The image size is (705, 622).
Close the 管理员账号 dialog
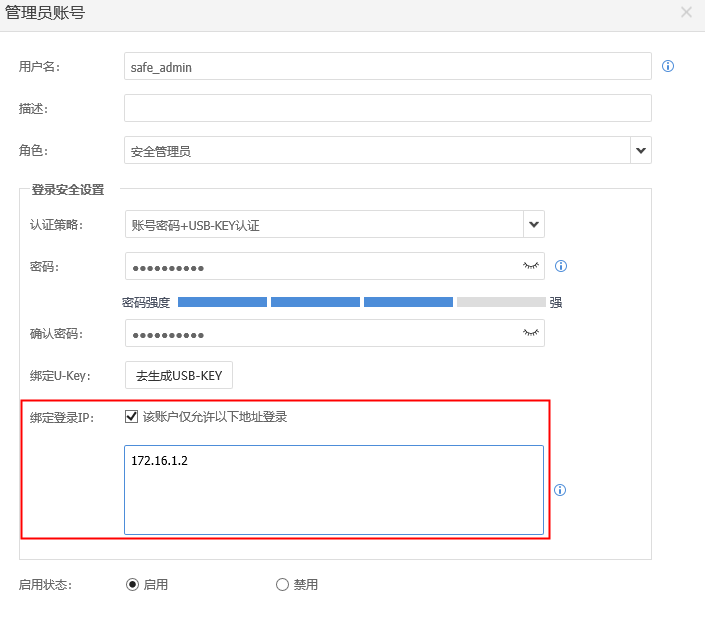(686, 12)
